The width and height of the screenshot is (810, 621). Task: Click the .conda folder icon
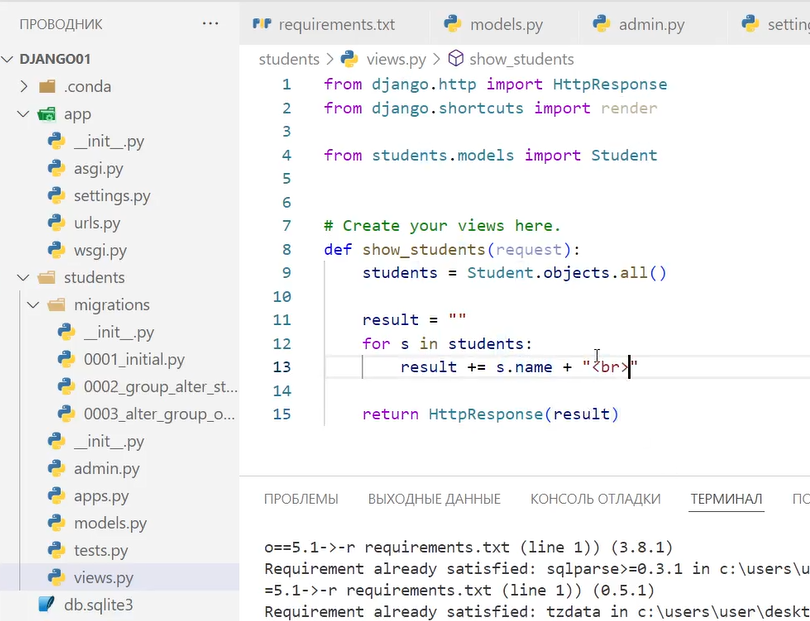[x=47, y=87]
